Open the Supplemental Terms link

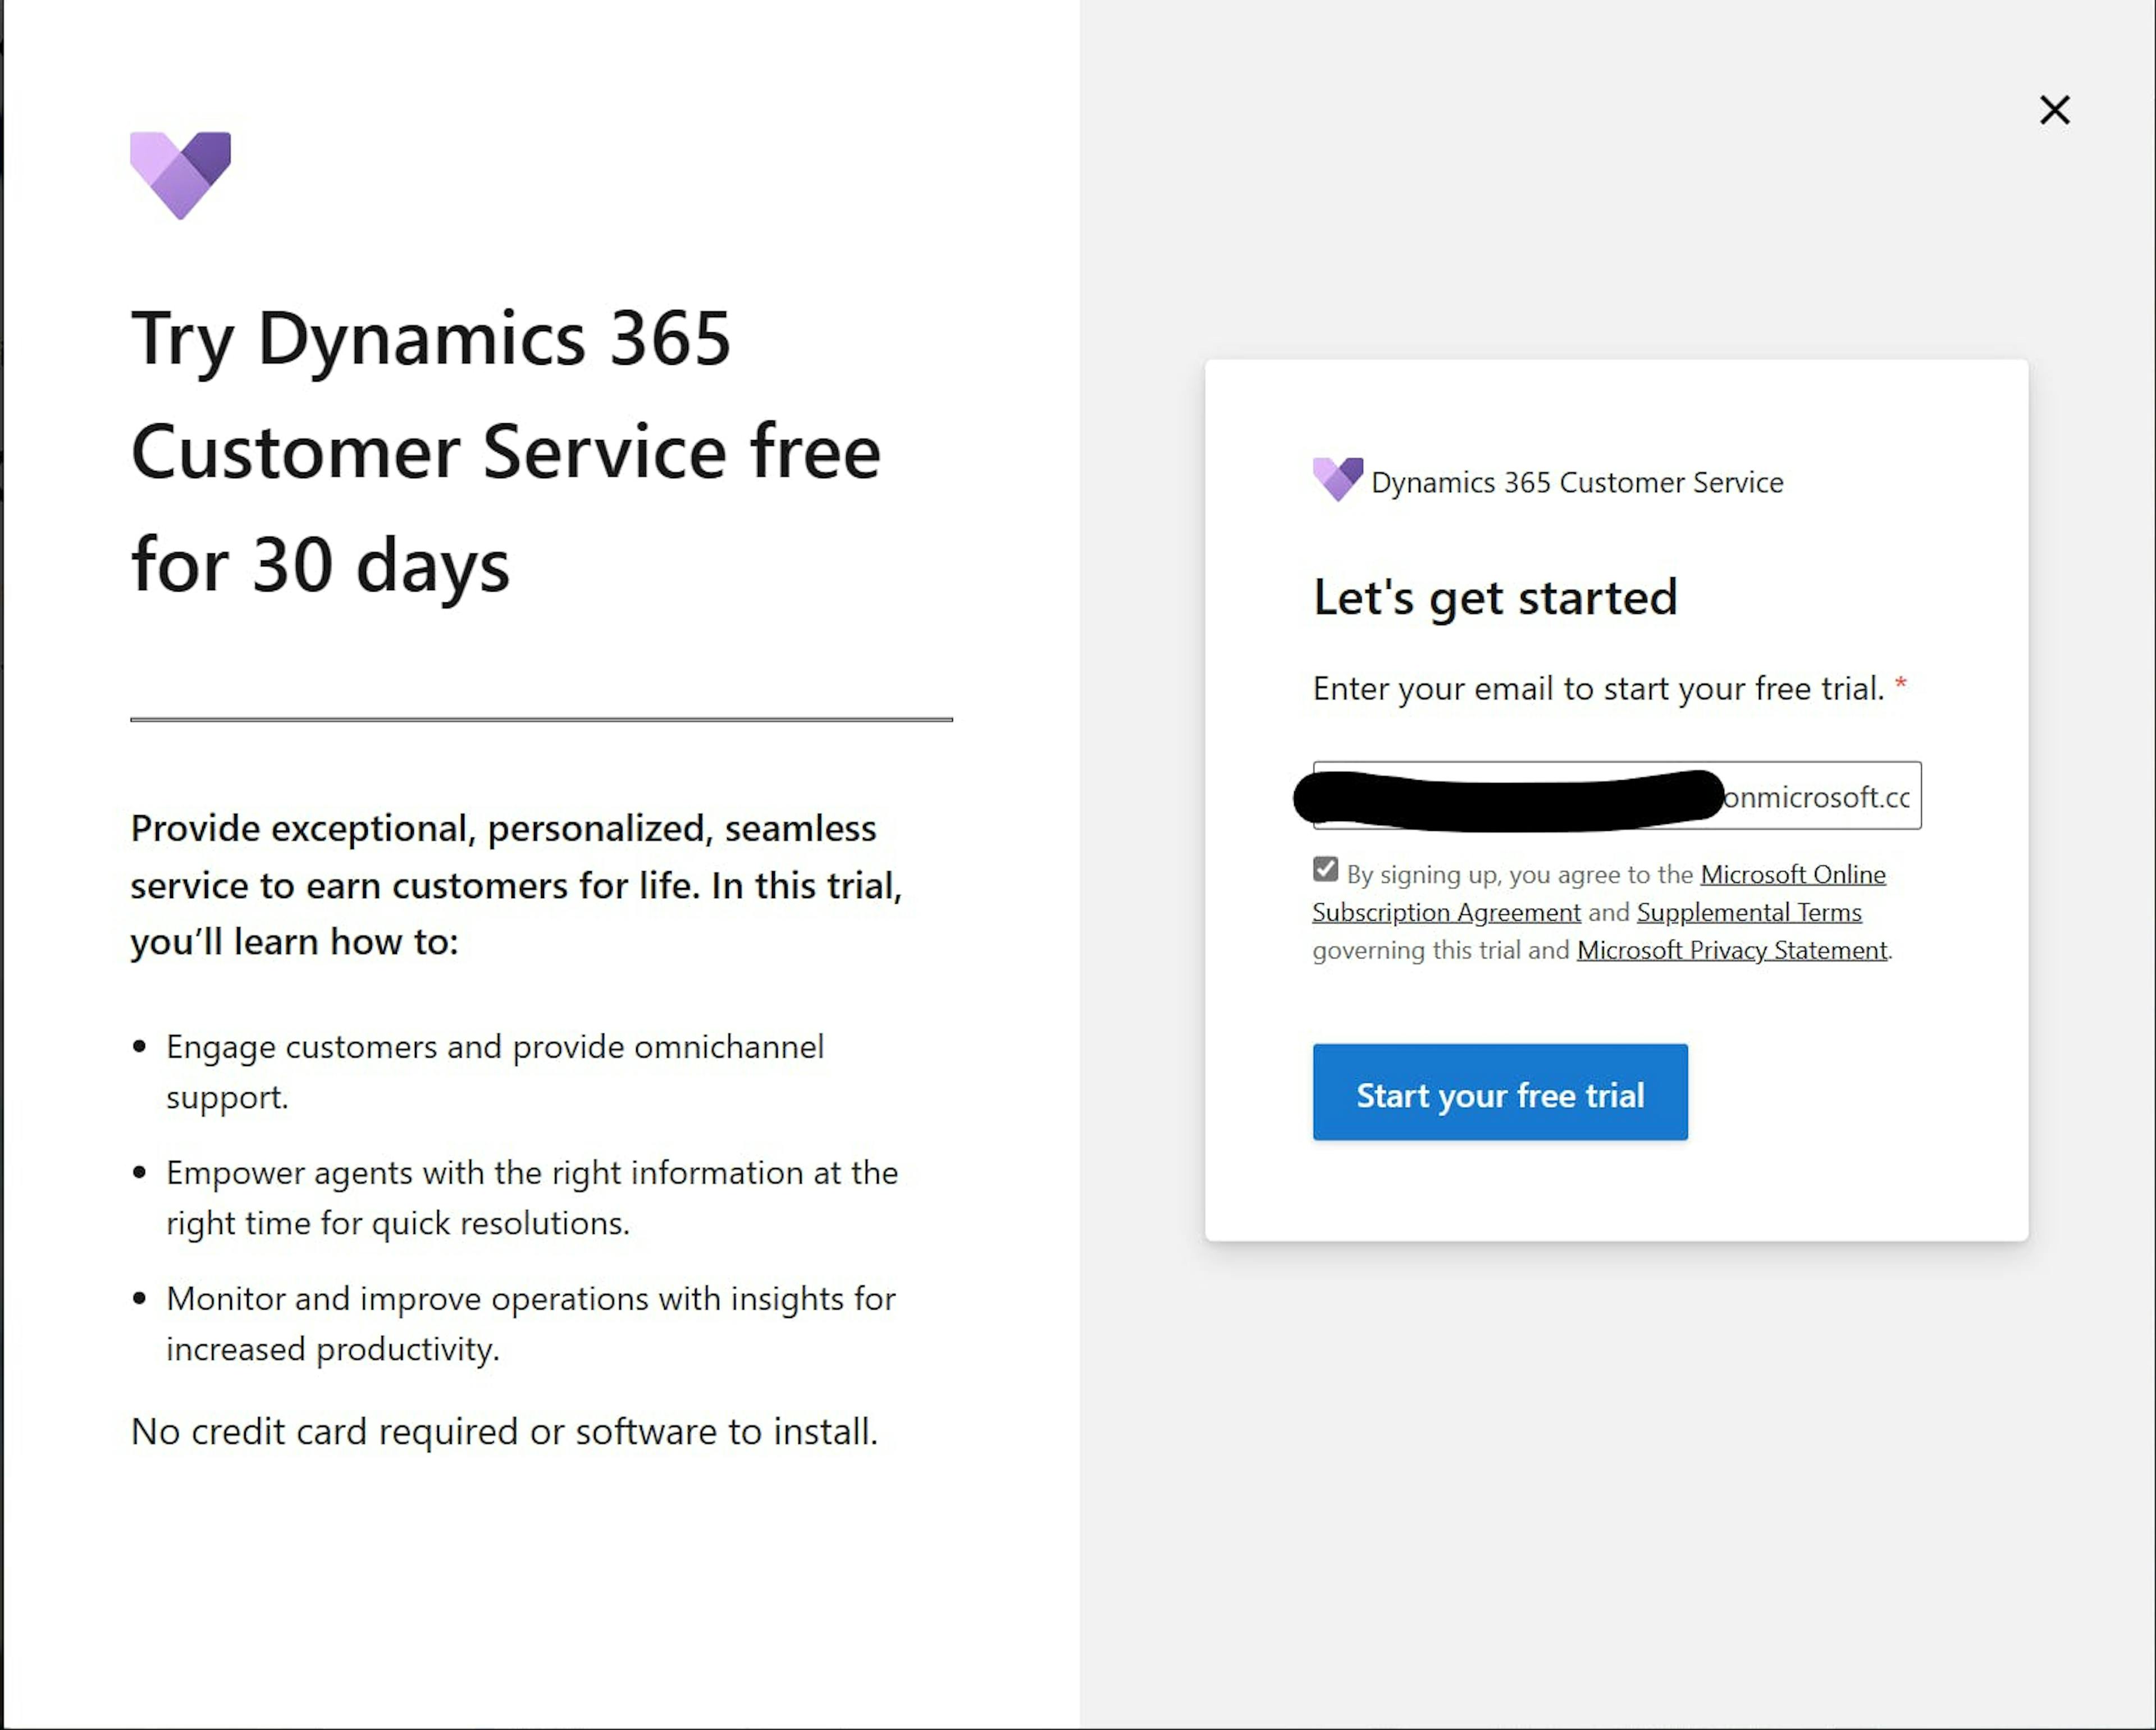[1748, 912]
